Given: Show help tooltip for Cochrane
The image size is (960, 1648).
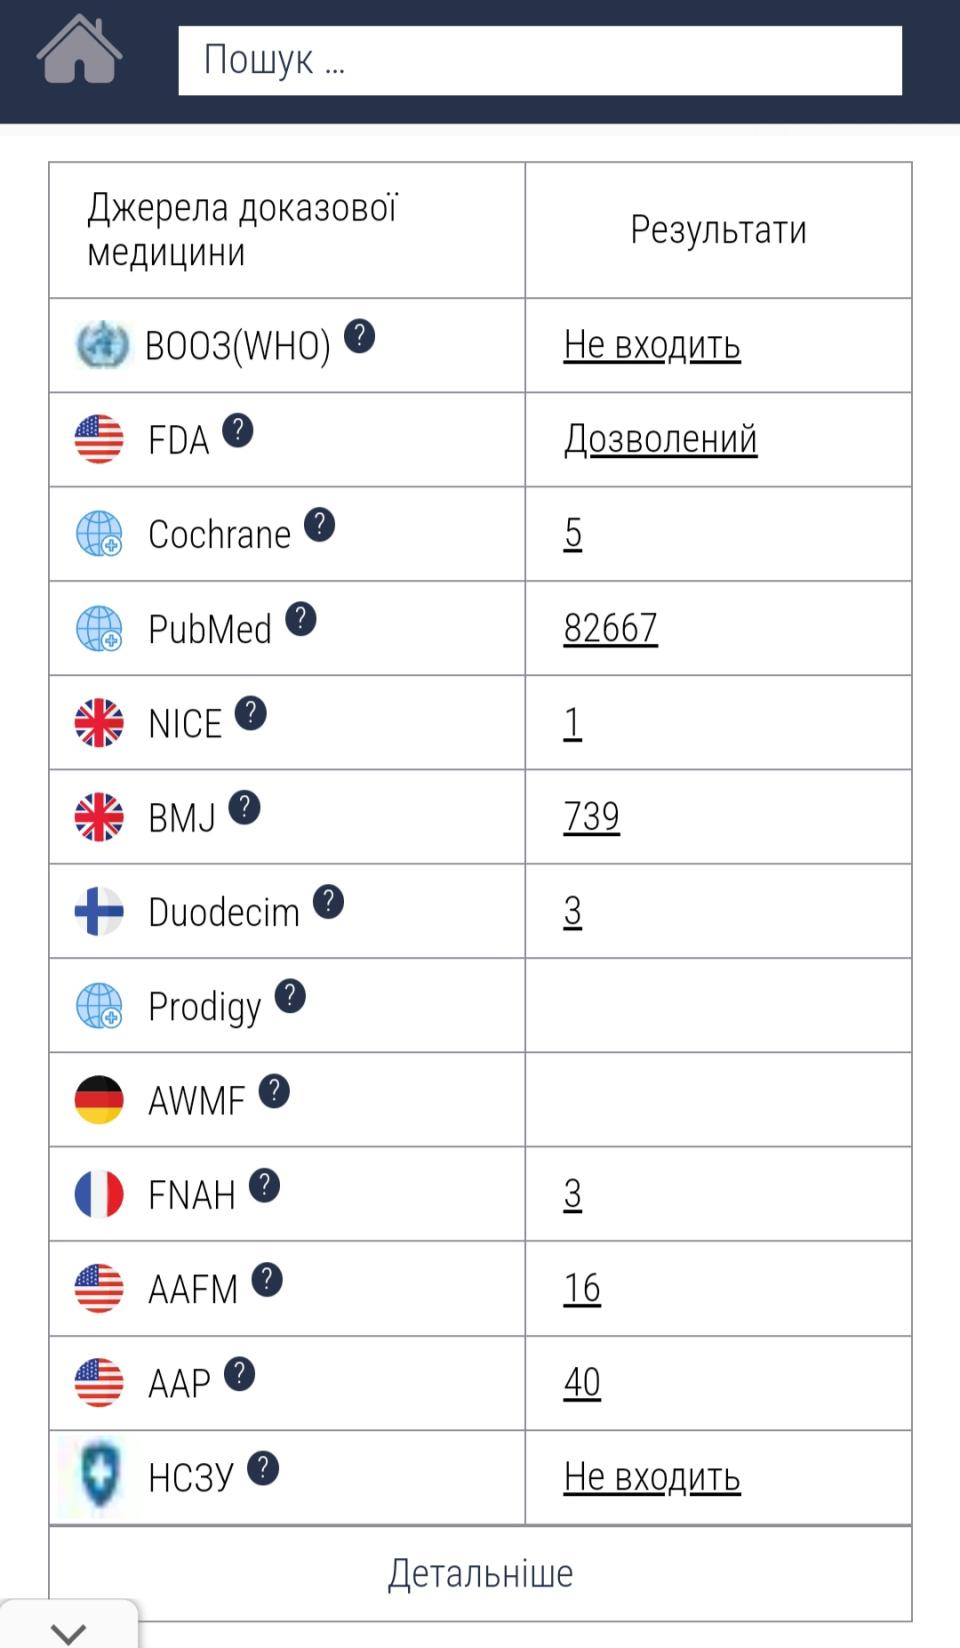Looking at the screenshot, I should coord(320,524).
